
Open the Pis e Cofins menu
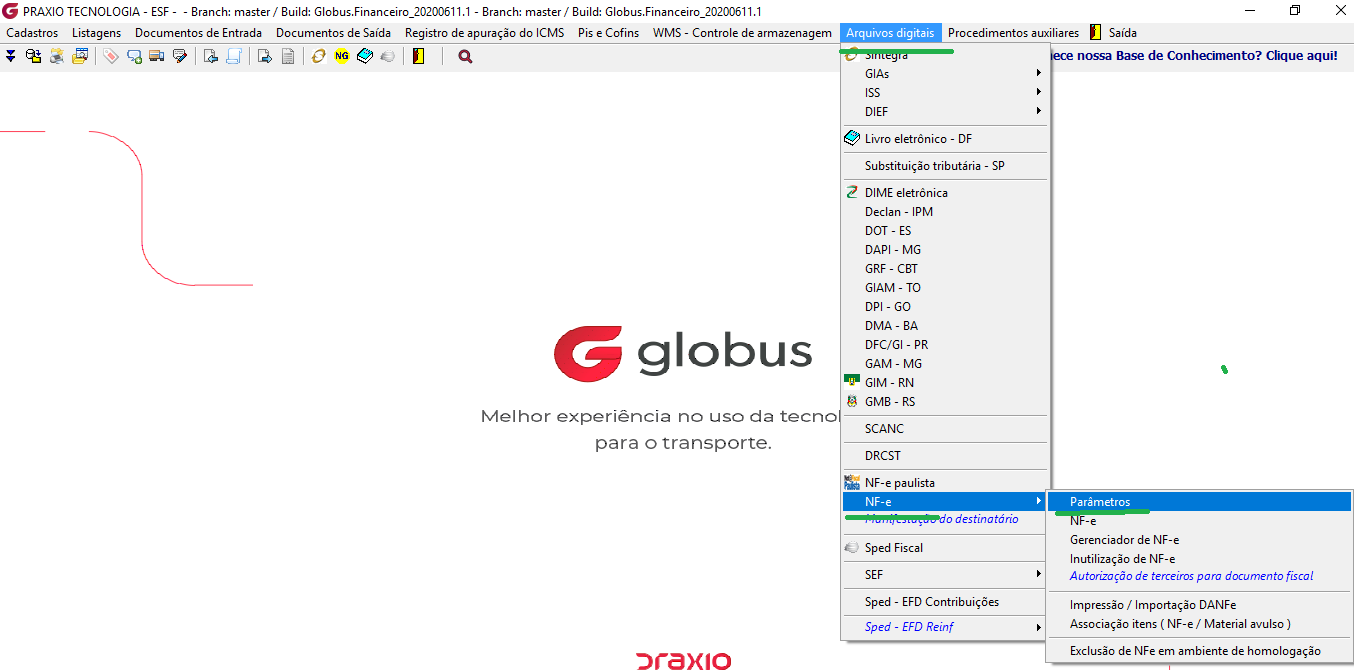click(x=608, y=33)
